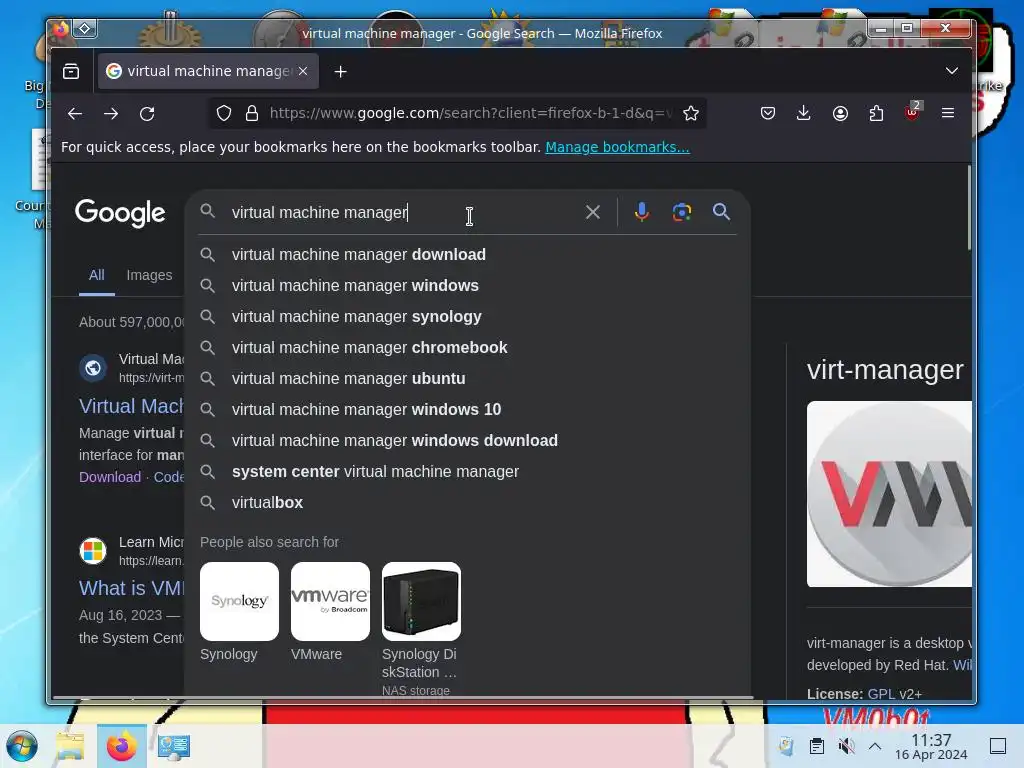Go back to the previous page
The height and width of the screenshot is (768, 1024).
point(75,114)
